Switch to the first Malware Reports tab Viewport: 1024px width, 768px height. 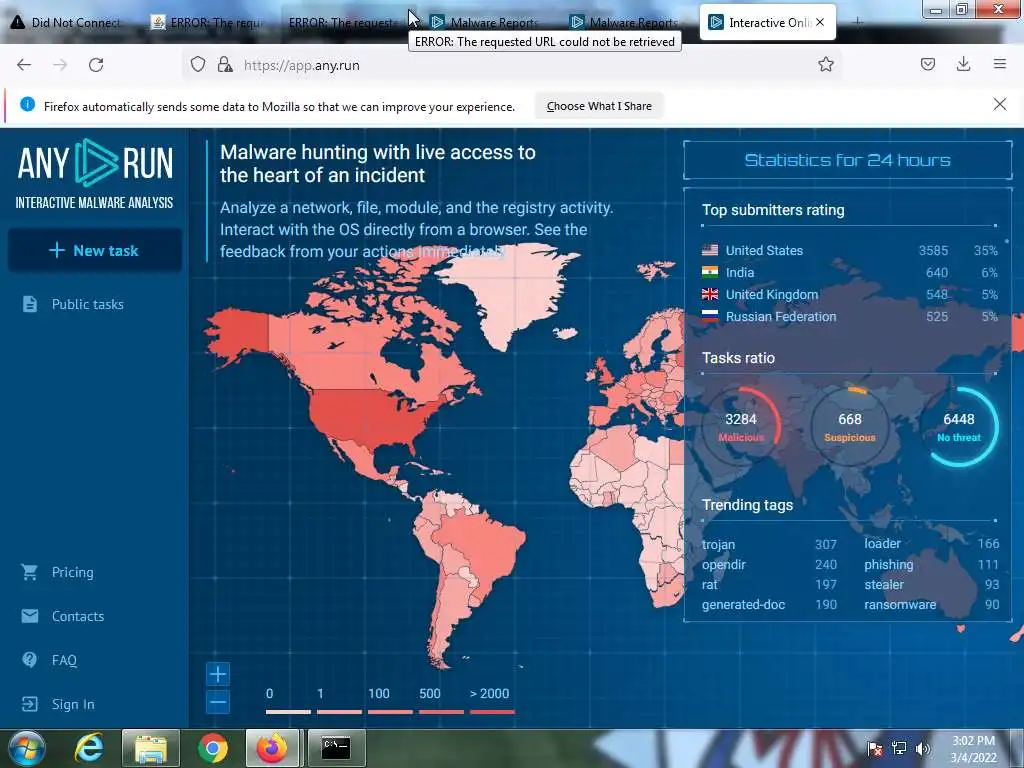tap(486, 22)
